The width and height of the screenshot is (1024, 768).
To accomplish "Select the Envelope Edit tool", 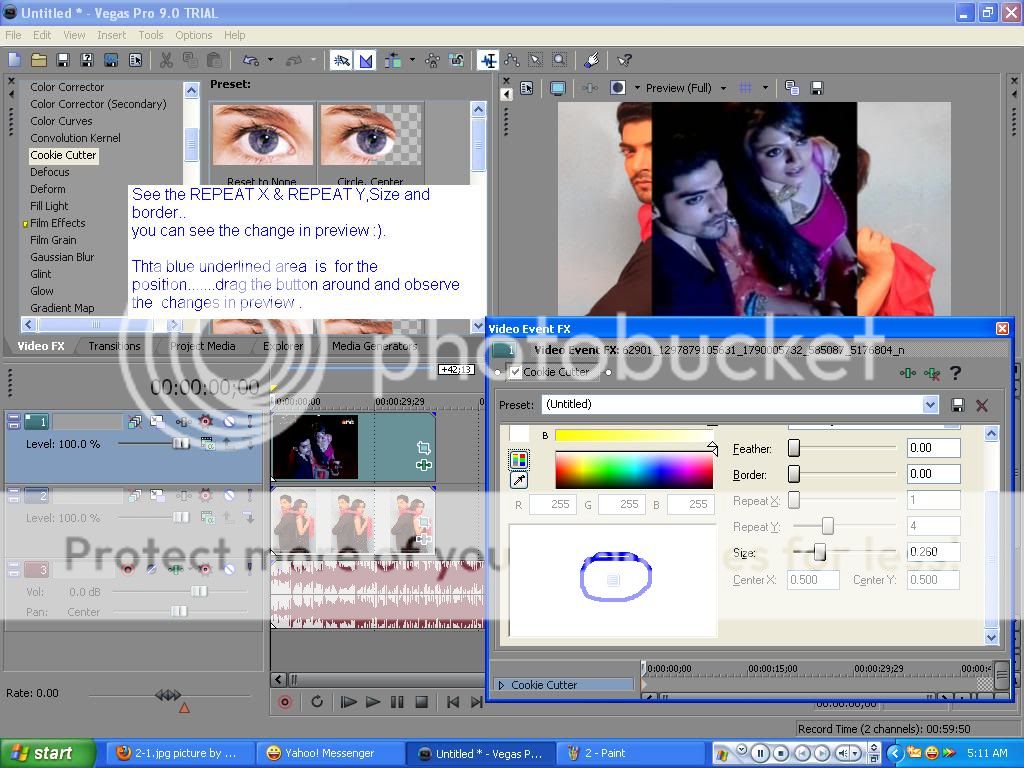I will (512, 61).
